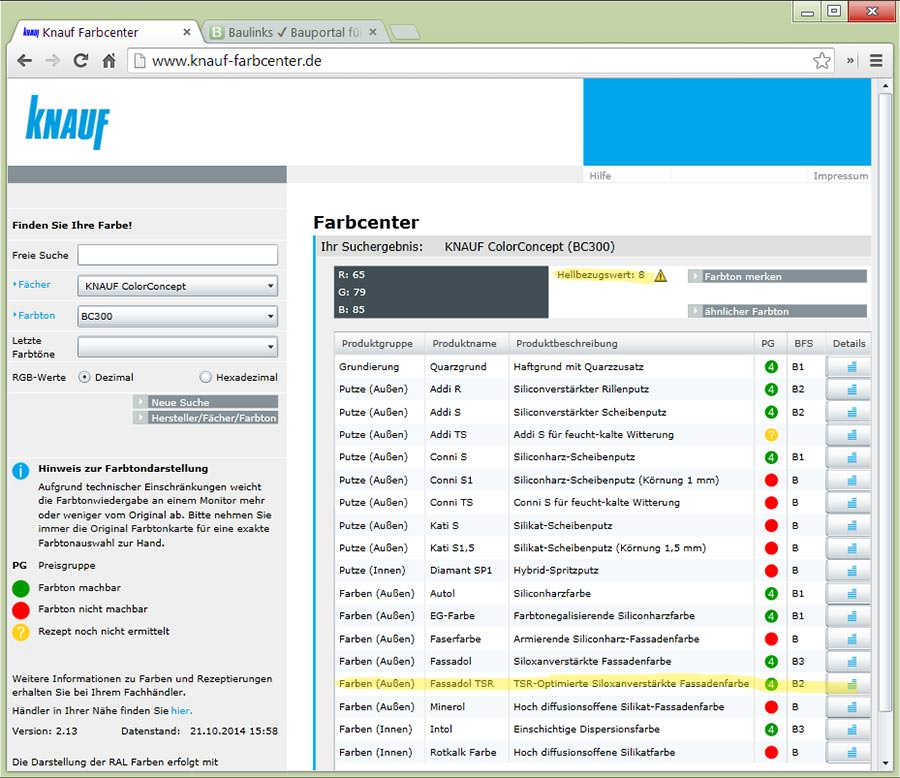This screenshot has width=900, height=778.
Task: Open details for Faserfarbe row
Action: [848, 638]
